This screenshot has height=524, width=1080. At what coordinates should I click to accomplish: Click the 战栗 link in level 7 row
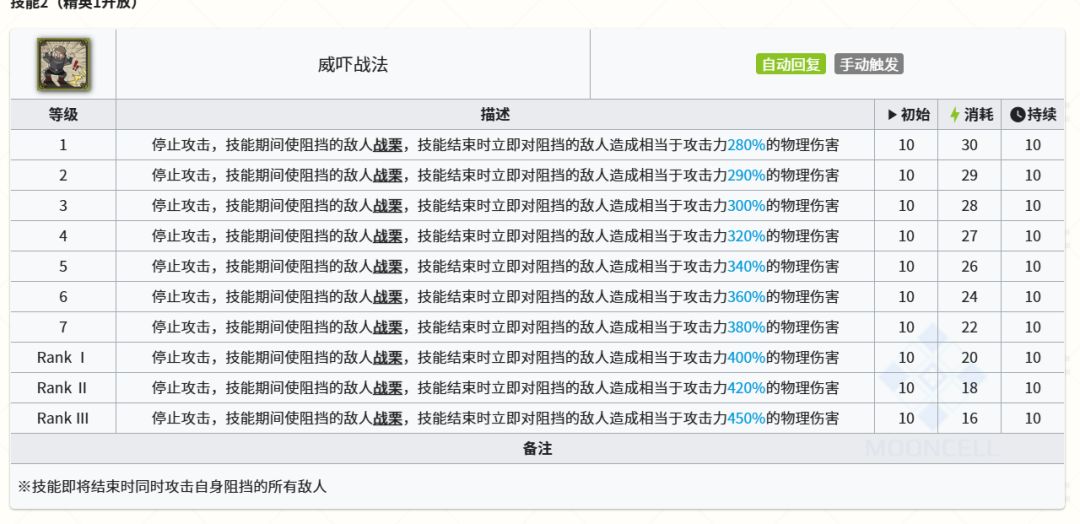(x=388, y=327)
